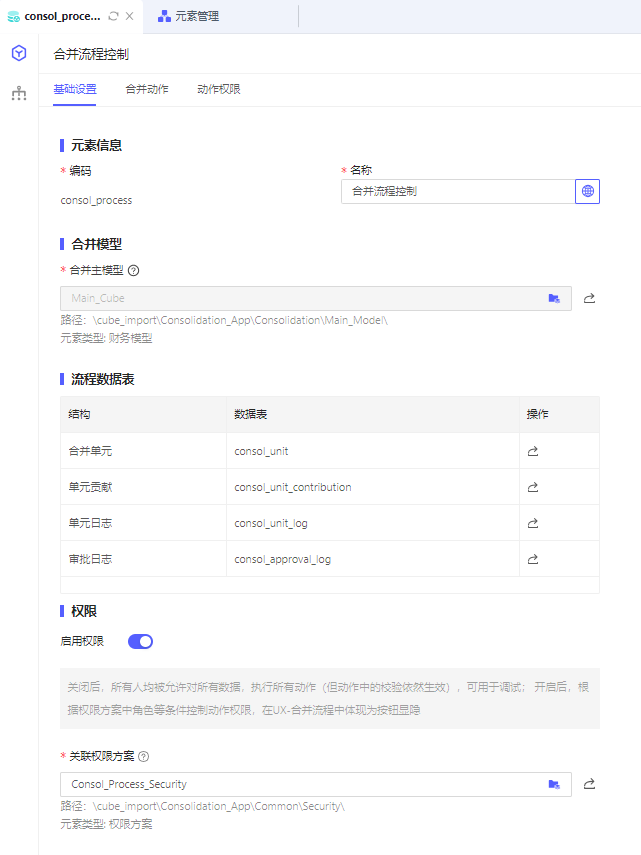Select the 基础设置 tab

click(75, 89)
